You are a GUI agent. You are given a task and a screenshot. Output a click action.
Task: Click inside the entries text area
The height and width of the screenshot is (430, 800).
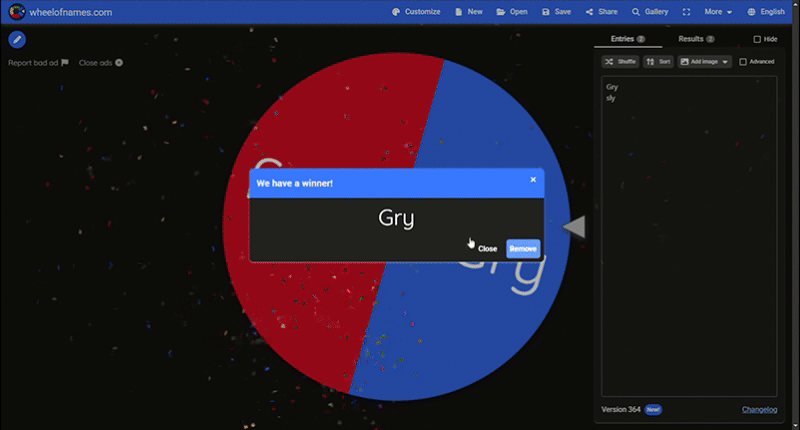coord(689,240)
